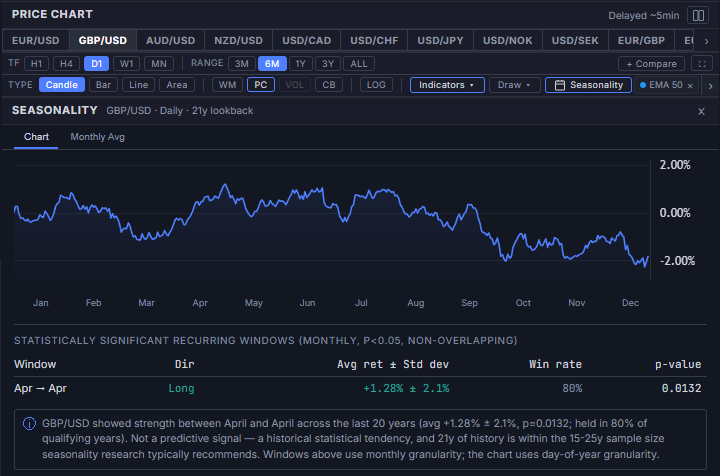
Task: Click the Win rate column header
Action: [555, 364]
